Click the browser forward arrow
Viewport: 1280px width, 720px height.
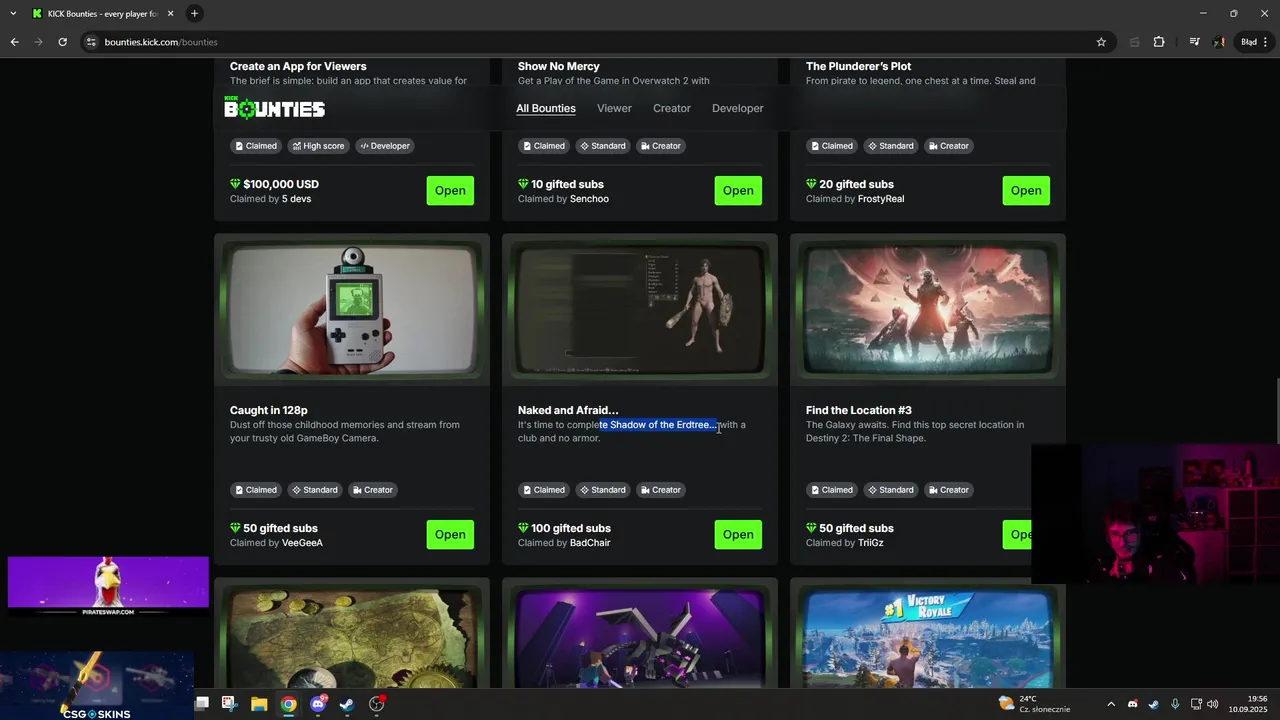click(x=38, y=42)
